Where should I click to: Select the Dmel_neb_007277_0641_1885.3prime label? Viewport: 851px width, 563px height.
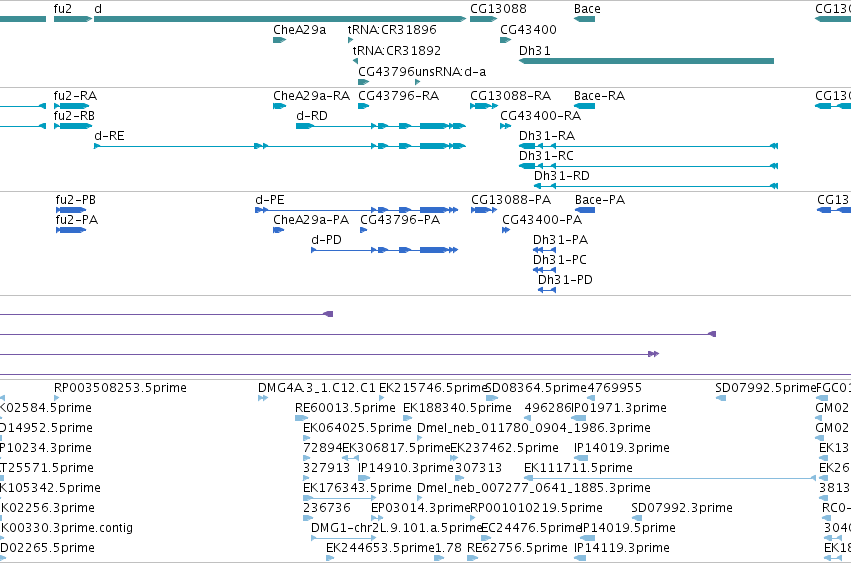[x=534, y=488]
